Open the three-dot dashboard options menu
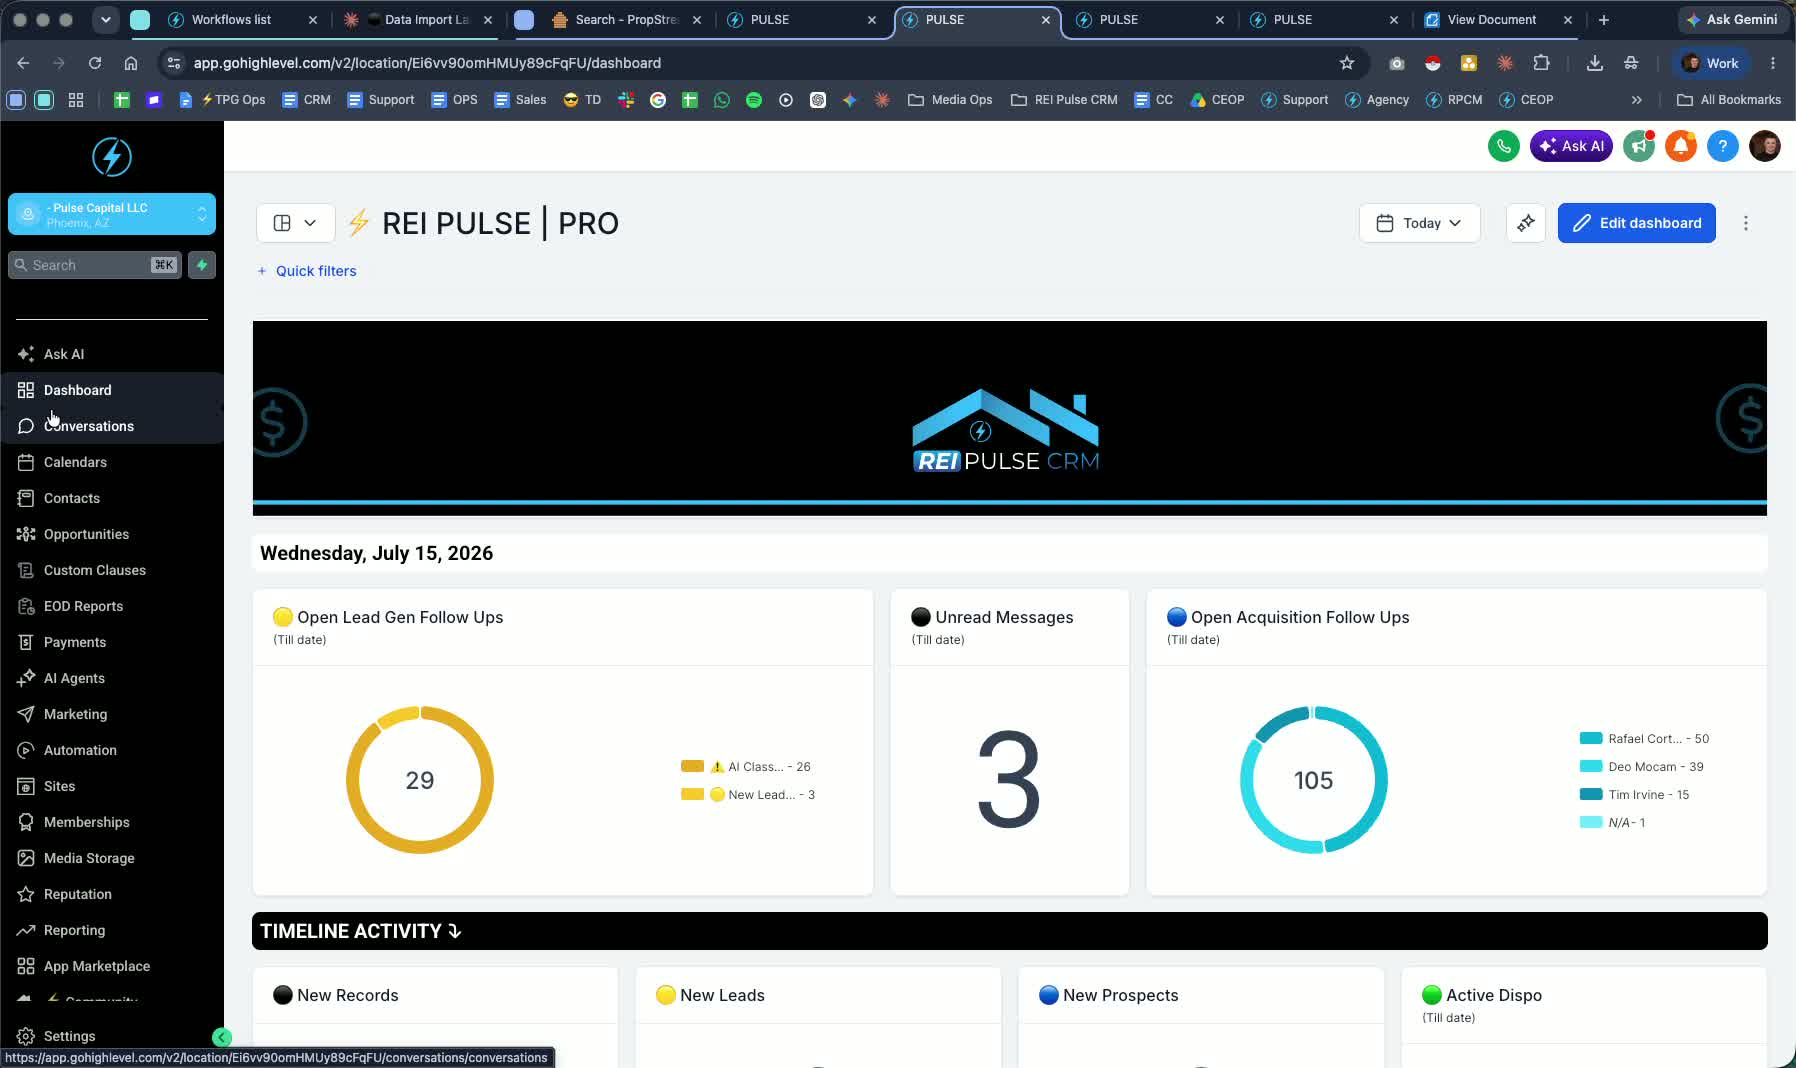This screenshot has width=1796, height=1068. (x=1746, y=223)
